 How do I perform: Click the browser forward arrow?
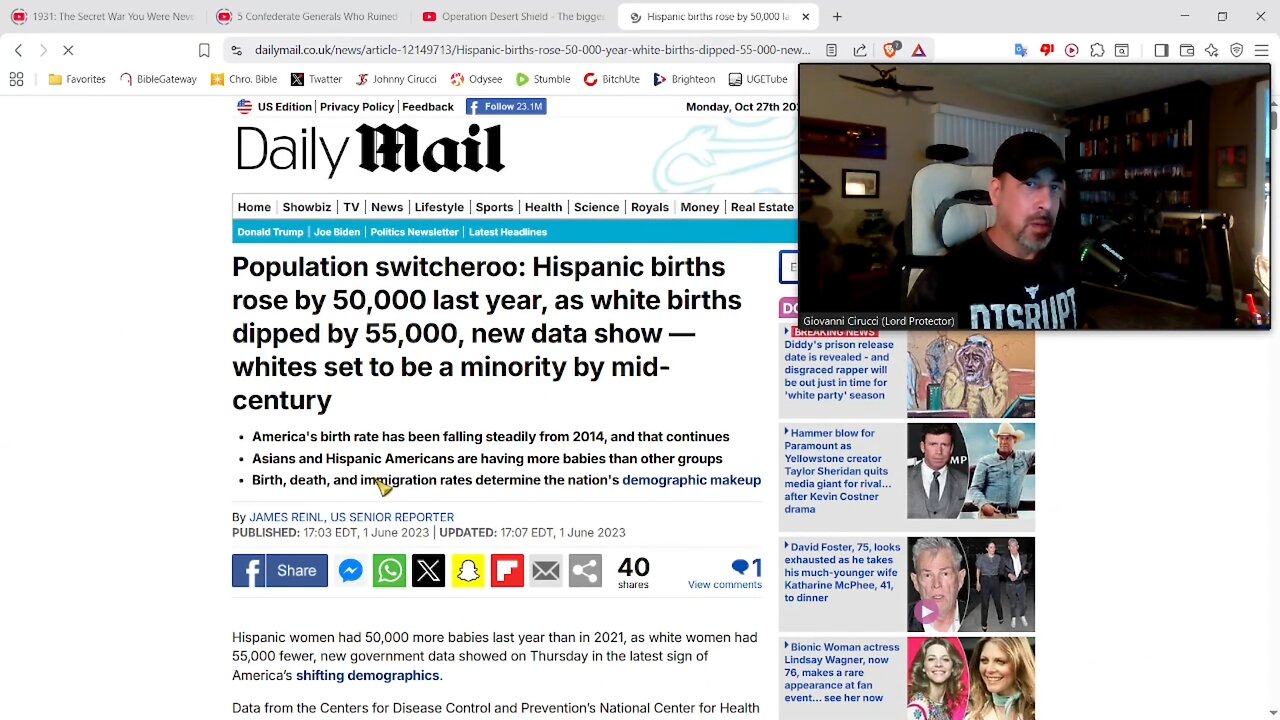tap(43, 50)
